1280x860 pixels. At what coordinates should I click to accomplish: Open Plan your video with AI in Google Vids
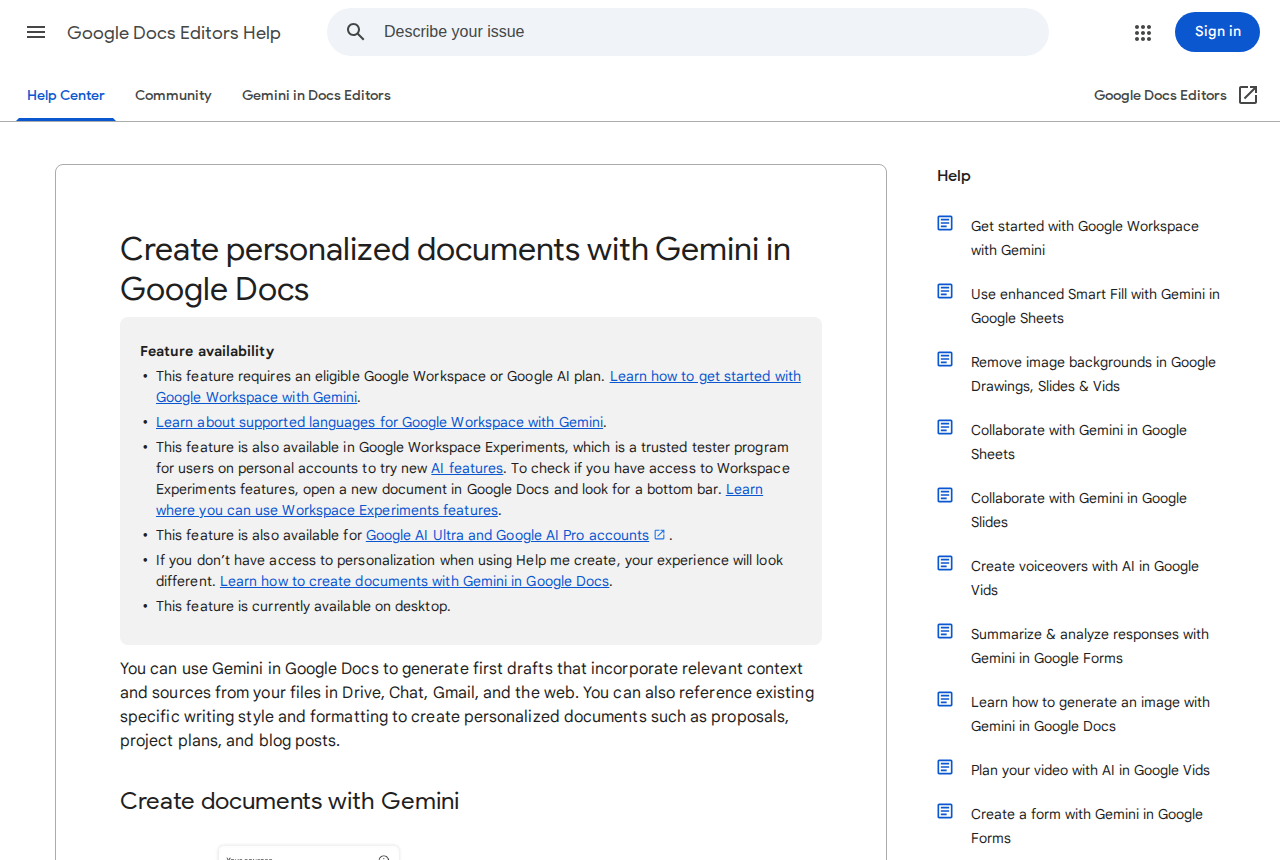pos(1090,770)
